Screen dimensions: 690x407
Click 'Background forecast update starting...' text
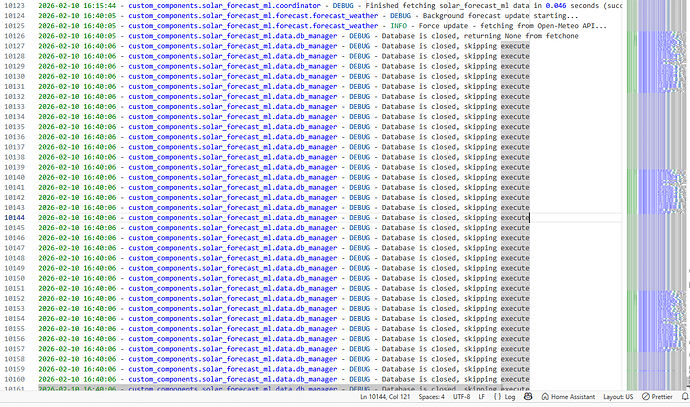(500, 16)
